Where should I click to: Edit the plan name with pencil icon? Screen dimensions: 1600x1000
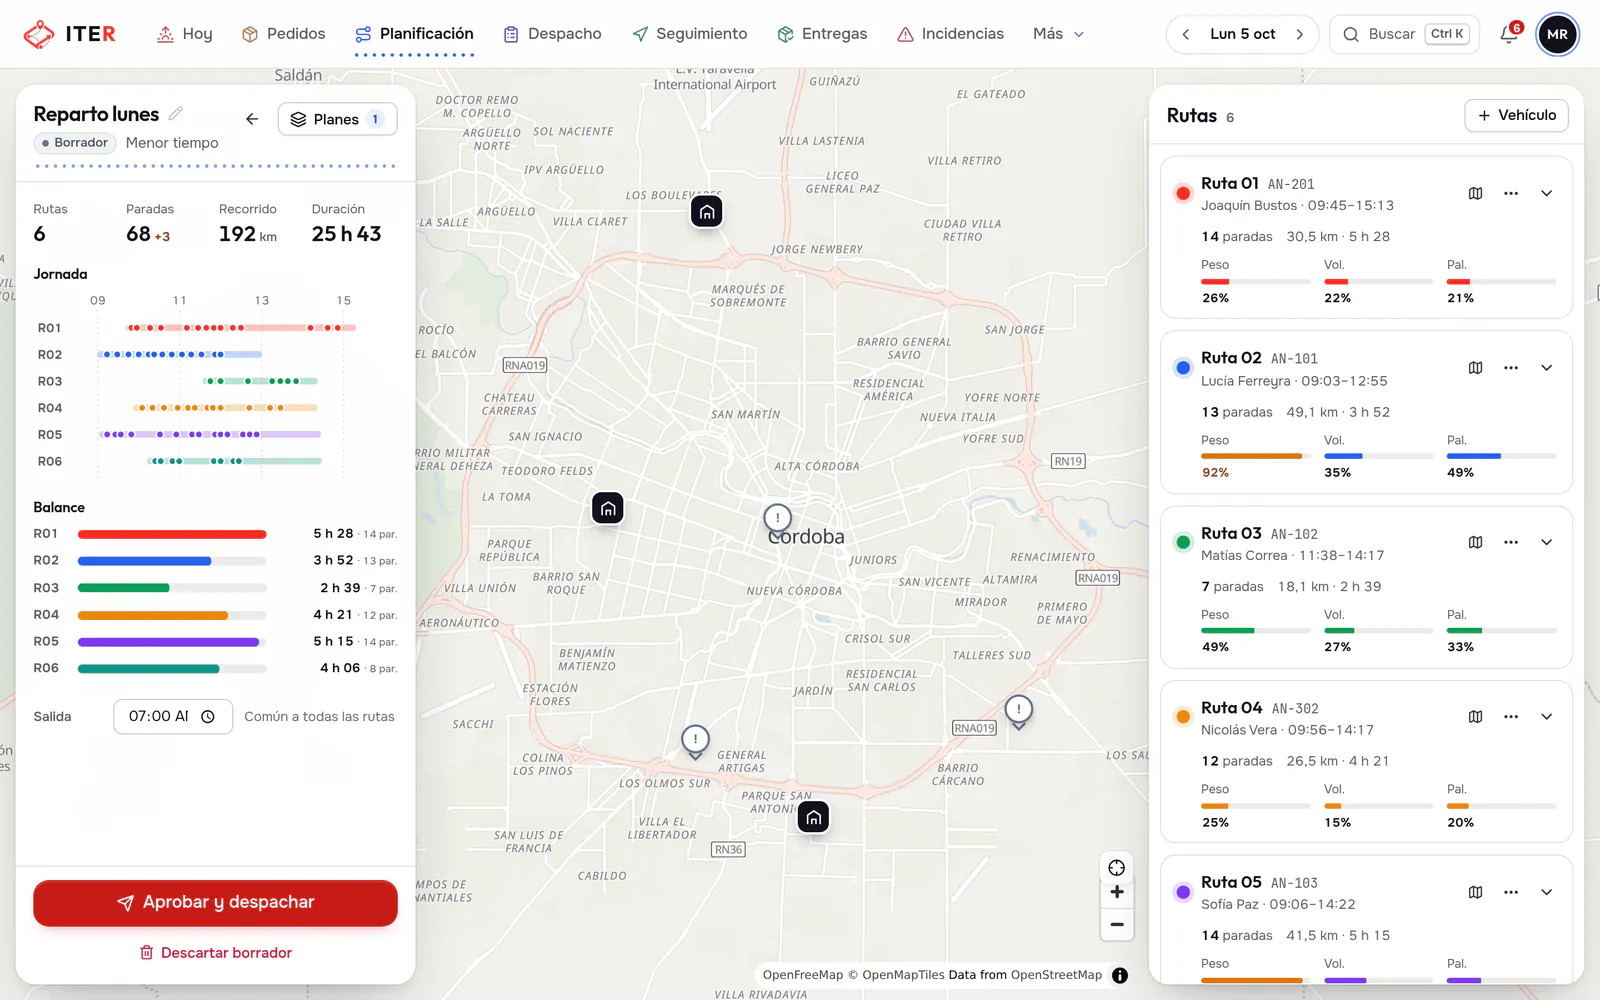click(x=176, y=113)
